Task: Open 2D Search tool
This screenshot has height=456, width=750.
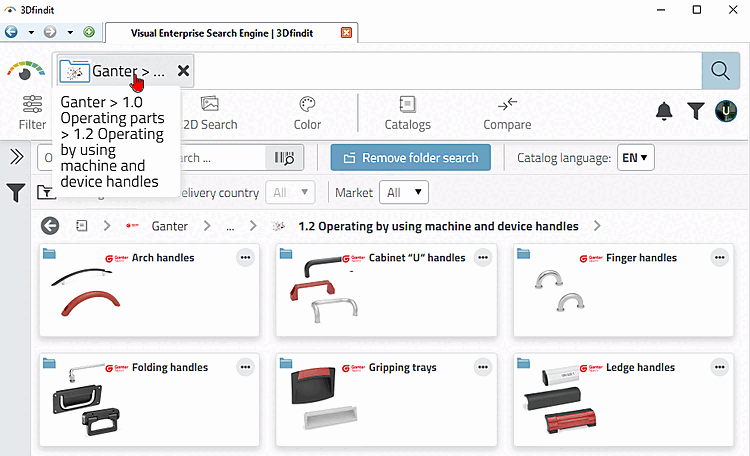Action: pyautogui.click(x=210, y=112)
